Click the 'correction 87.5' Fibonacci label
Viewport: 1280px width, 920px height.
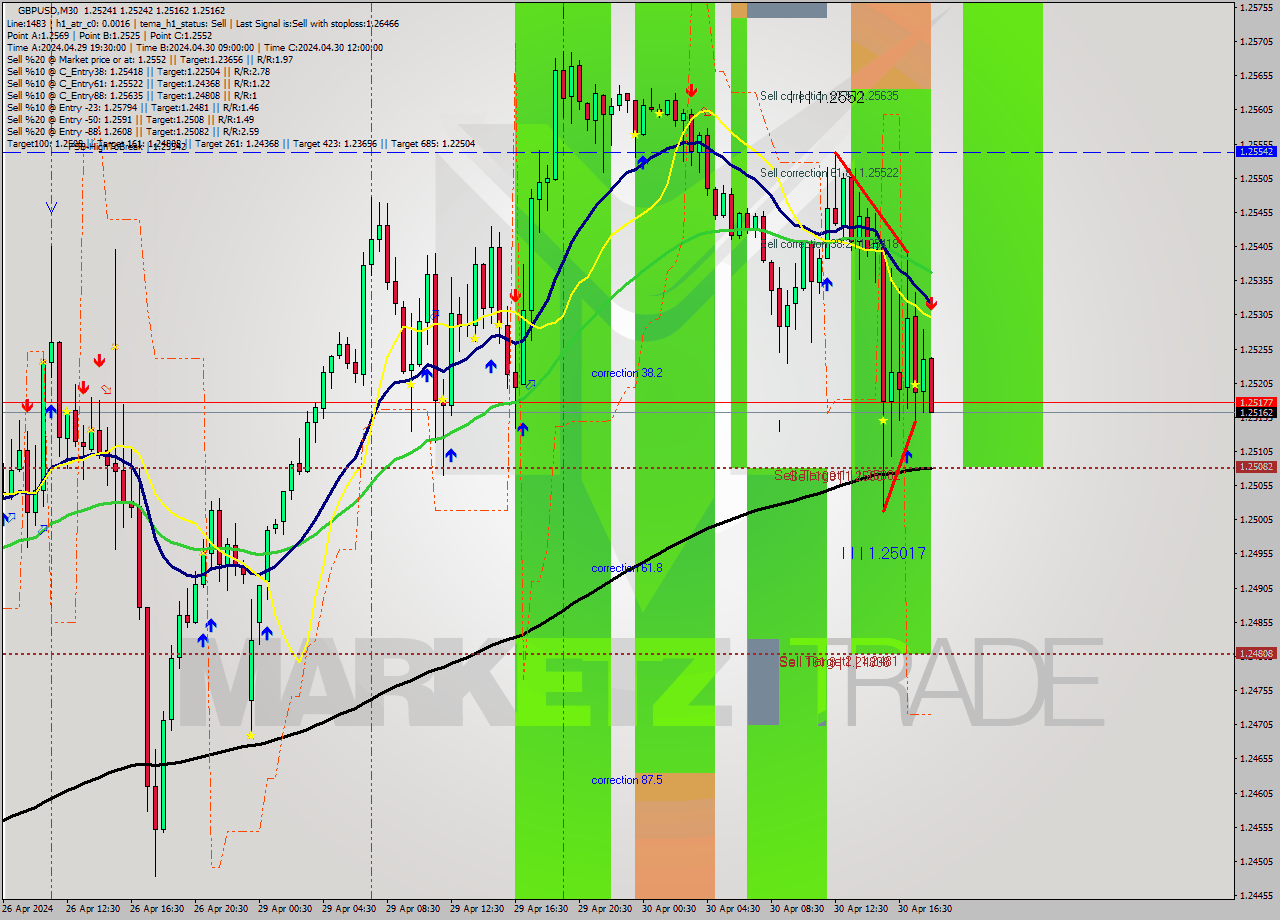(x=626, y=780)
